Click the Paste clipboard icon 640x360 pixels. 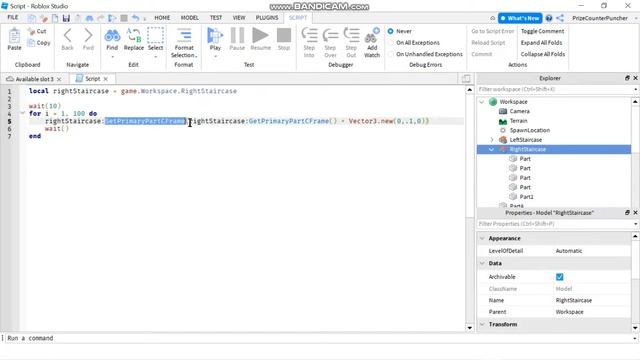(x=14, y=36)
